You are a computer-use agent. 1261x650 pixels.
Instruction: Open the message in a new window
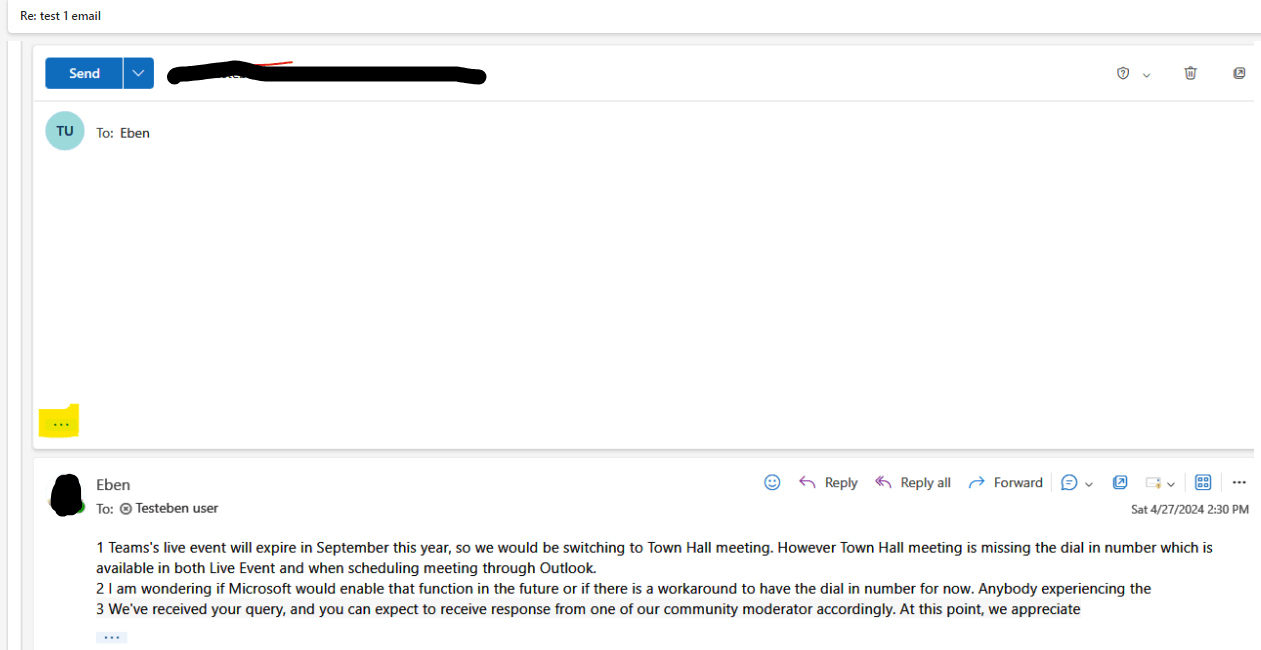[x=1120, y=482]
